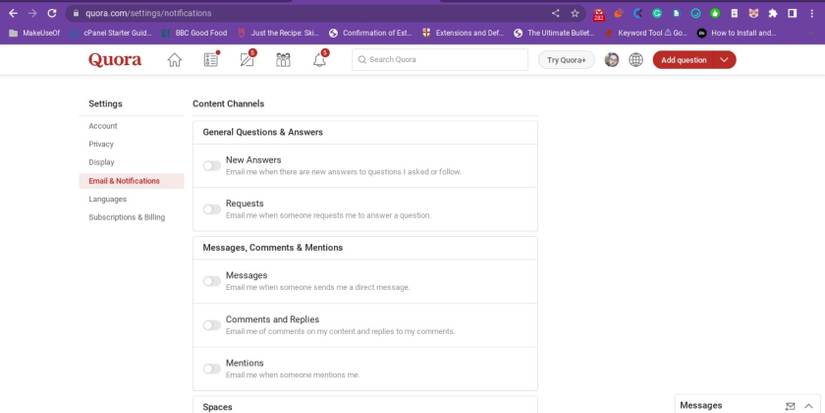The image size is (825, 413).
Task: Open the Answer pencil icon
Action: coord(247,59)
